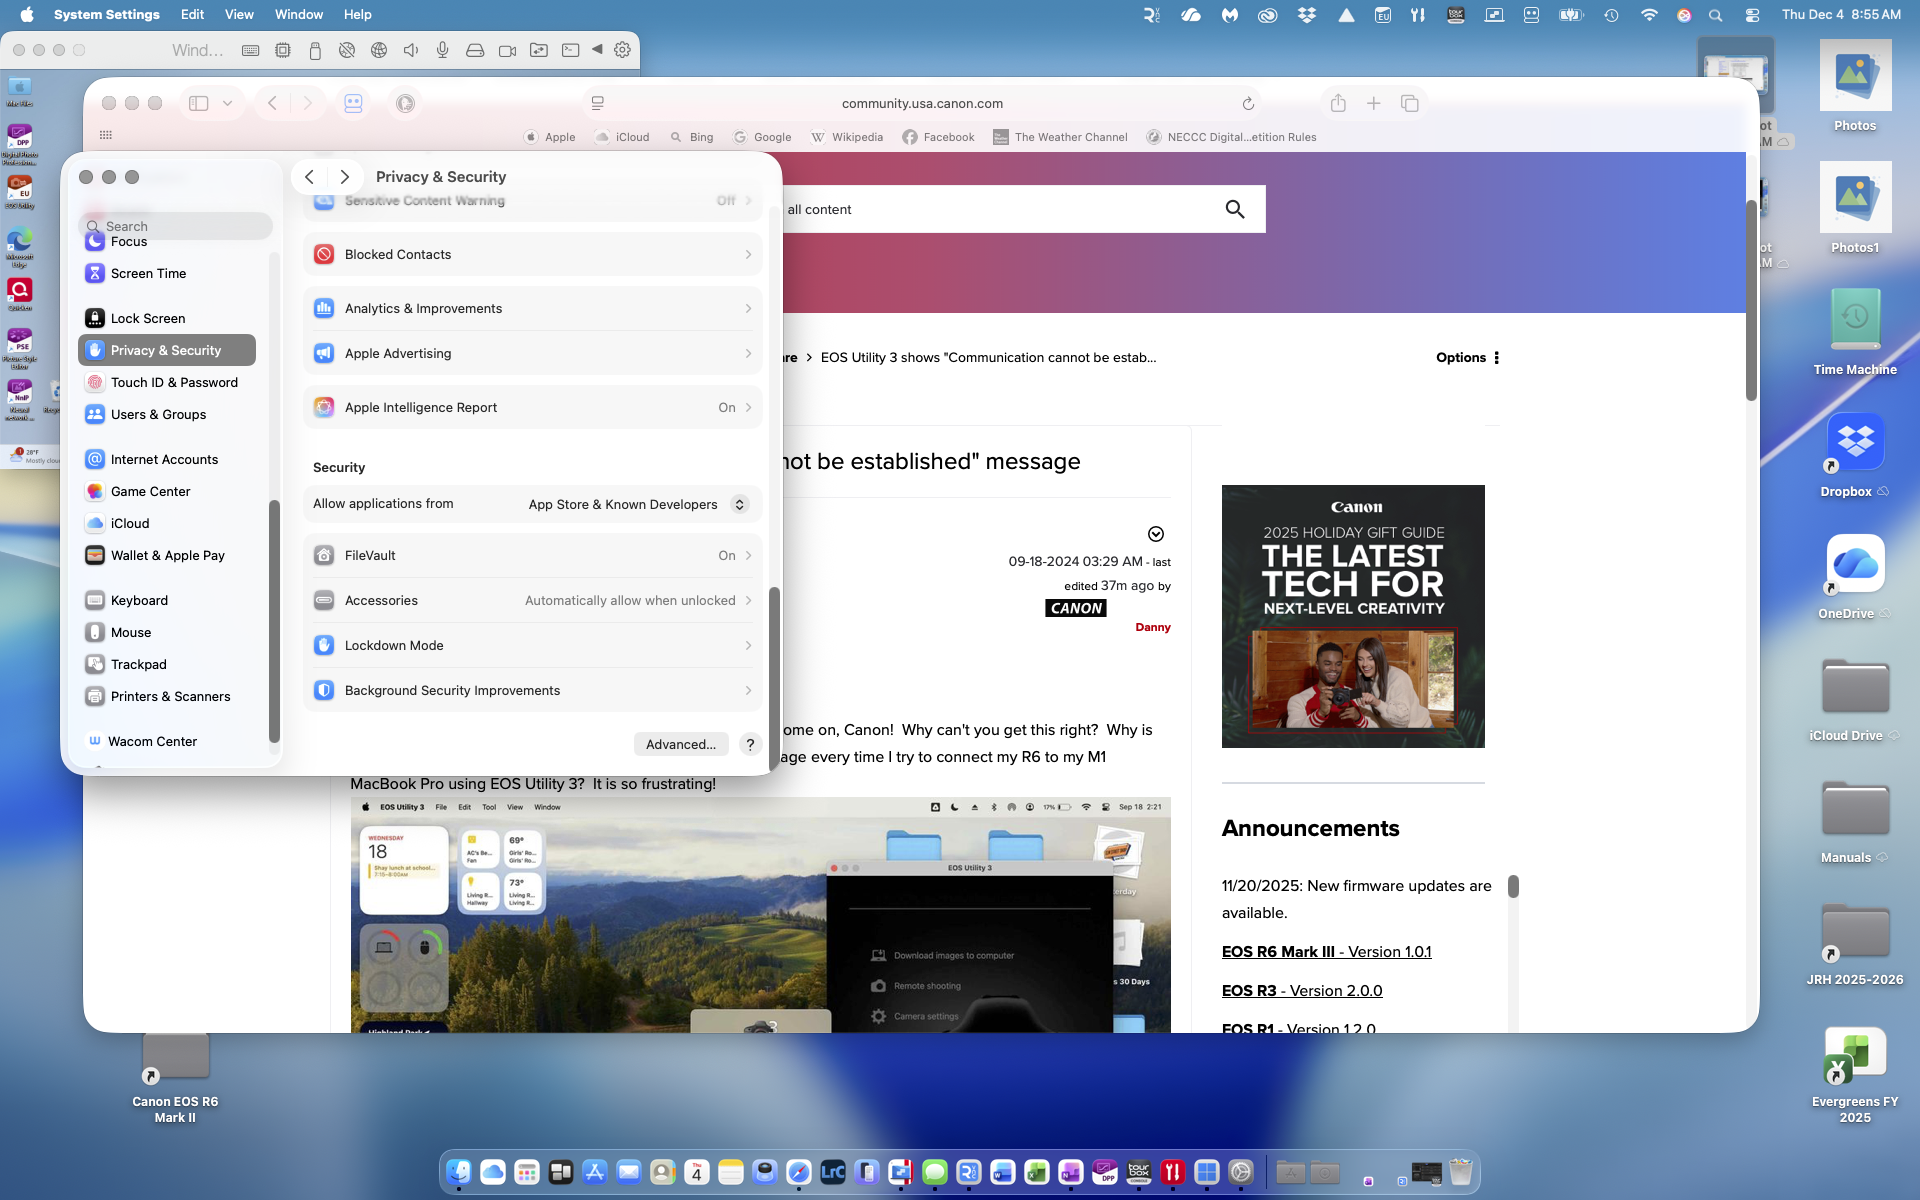Open the Help menu

357,15
